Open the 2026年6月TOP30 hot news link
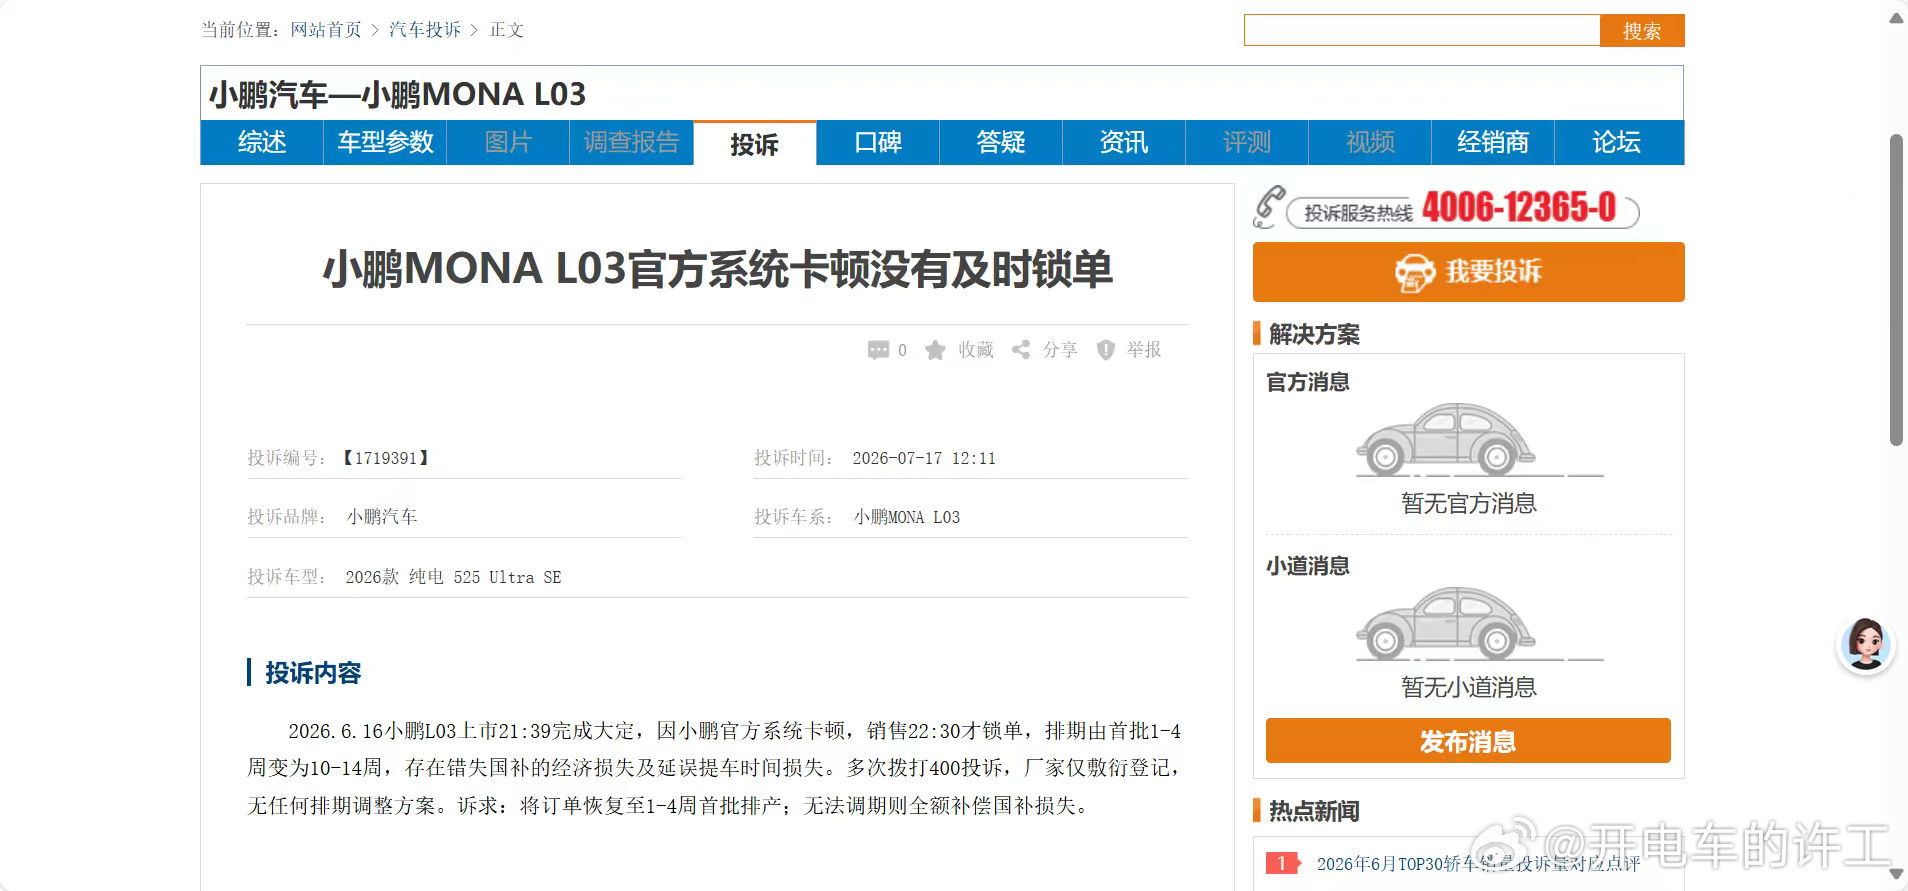 point(1478,864)
